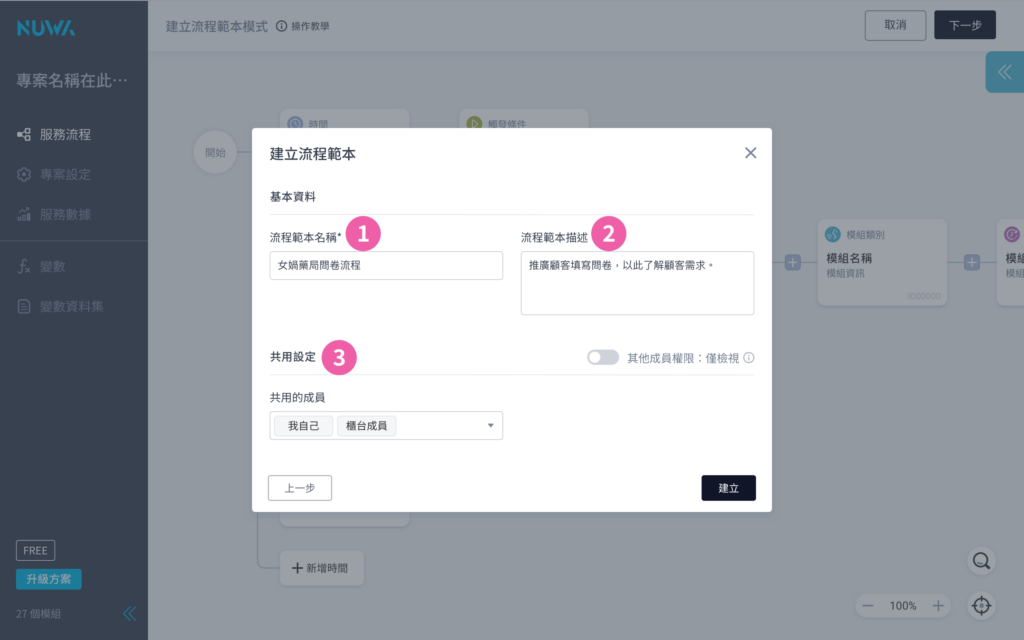Click the 升級方案 upgrade button
The height and width of the screenshot is (640, 1024).
pos(49,580)
